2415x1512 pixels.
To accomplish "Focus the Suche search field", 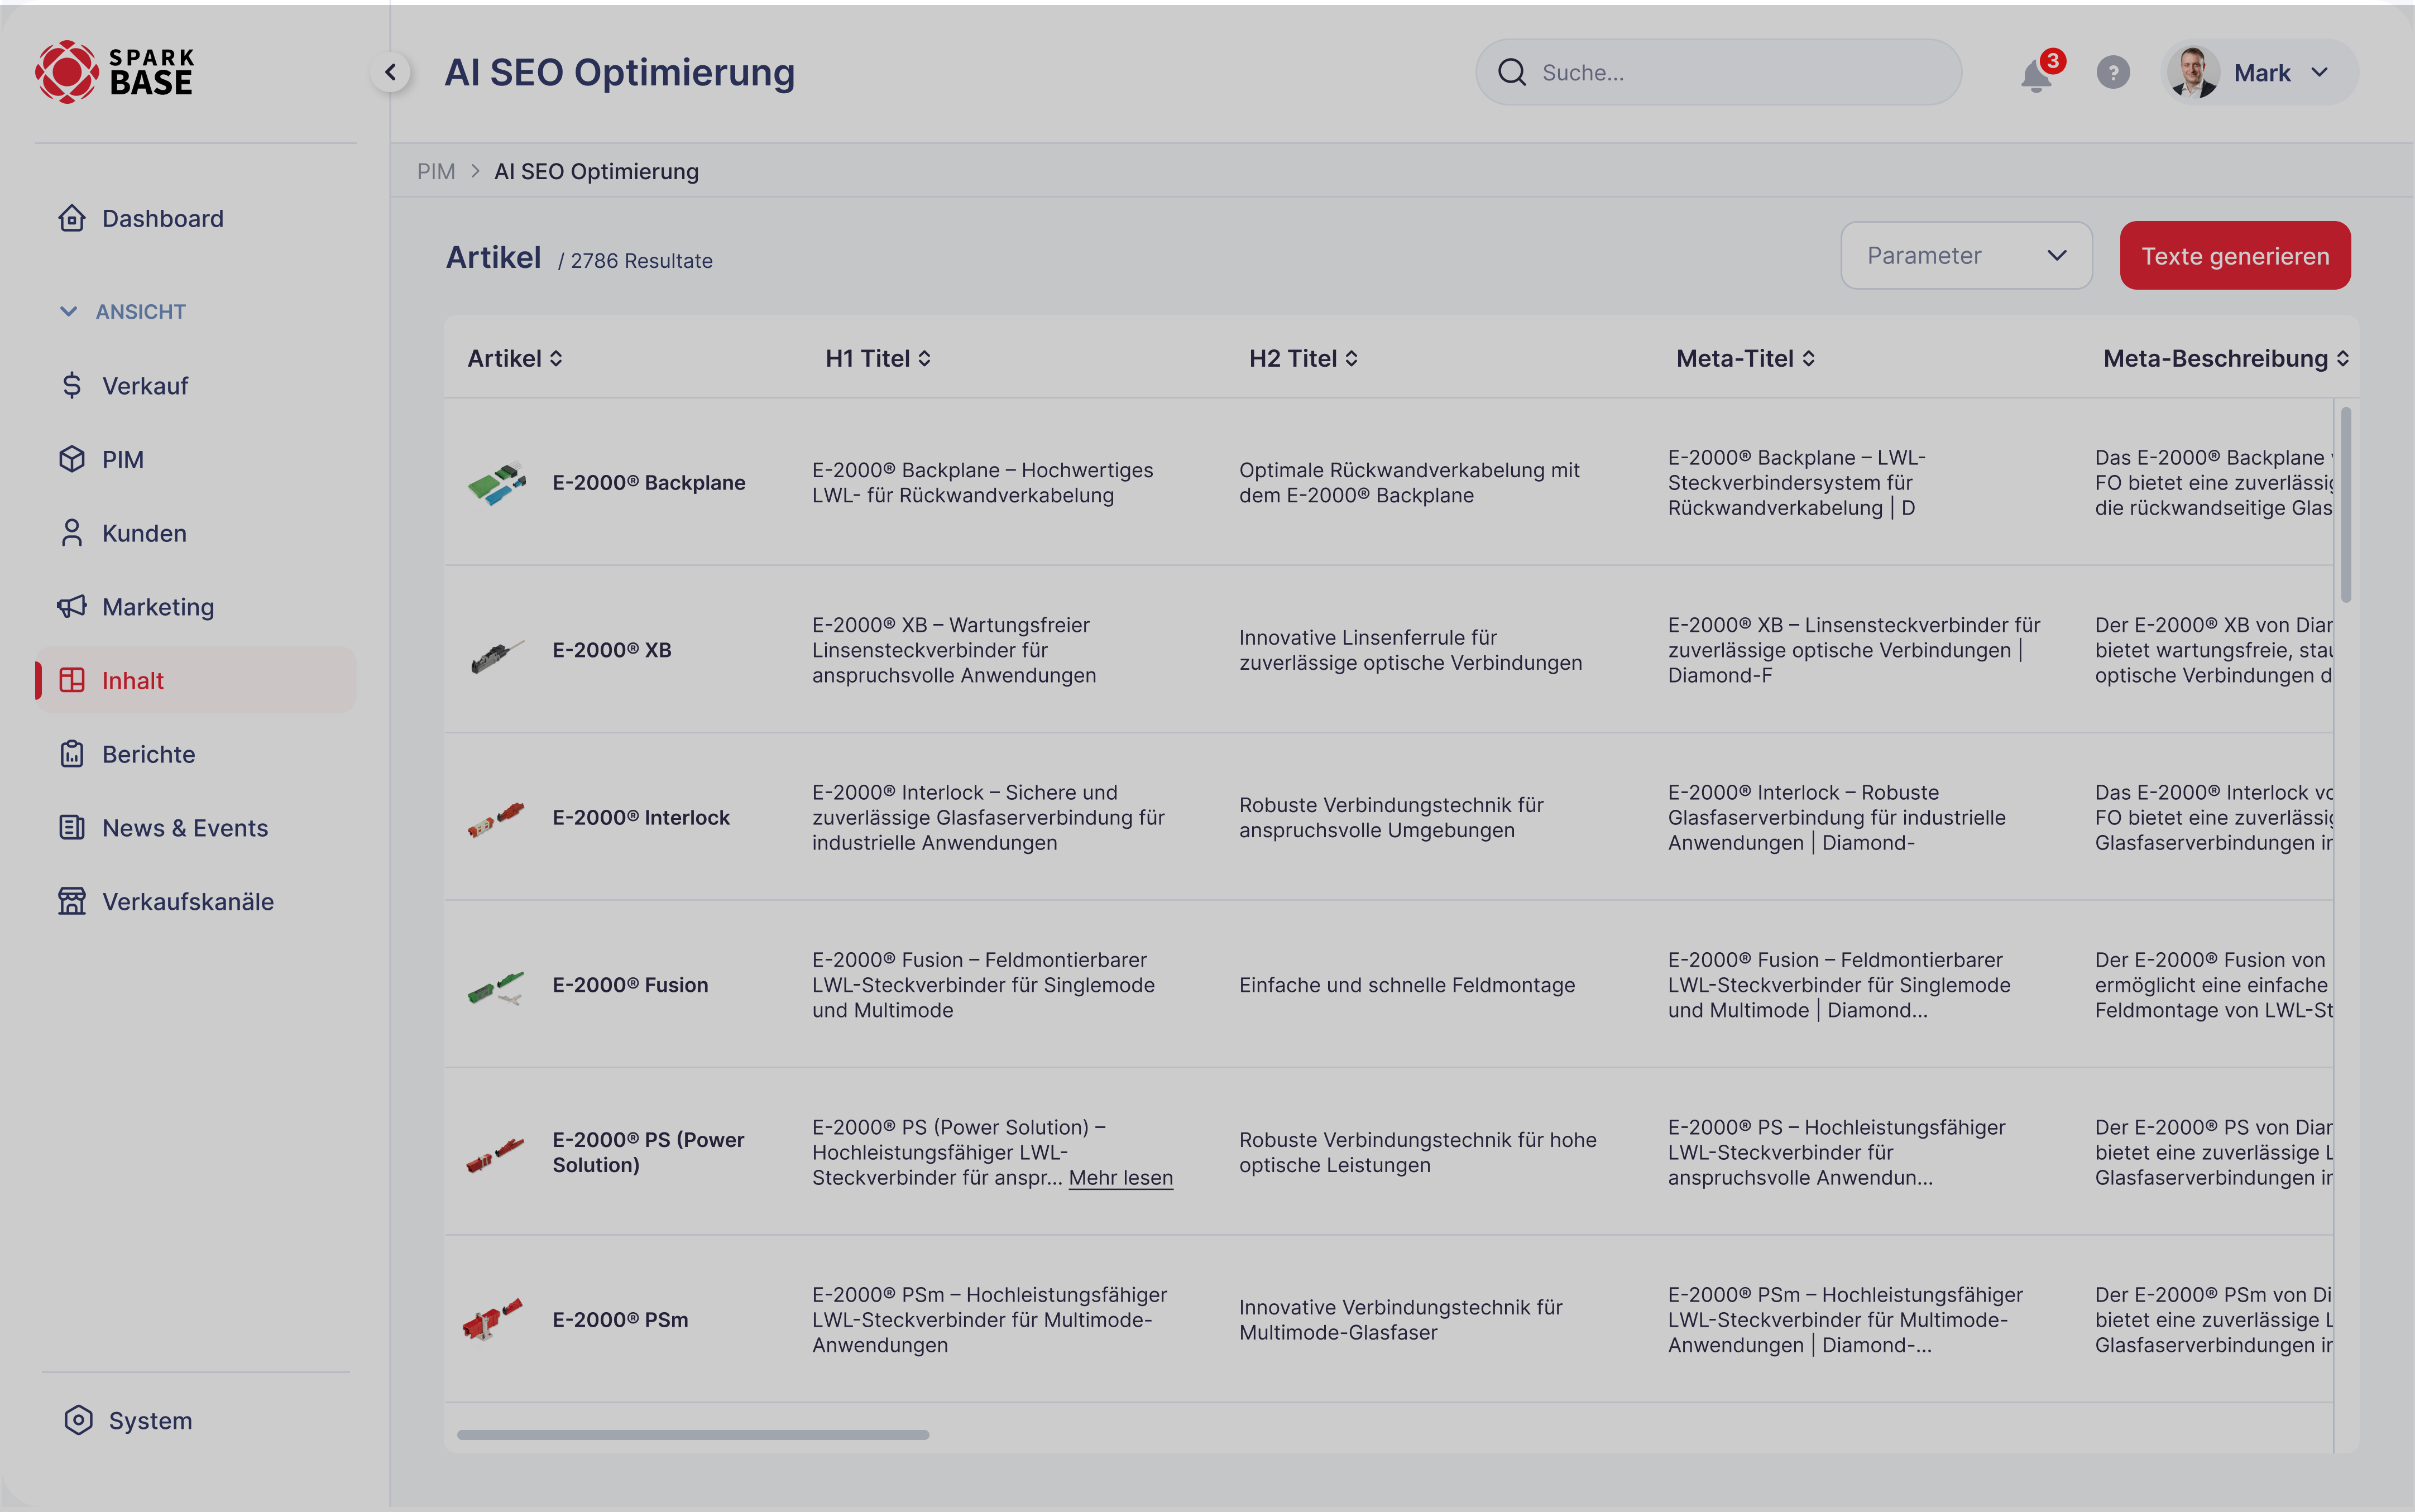I will [x=1718, y=72].
